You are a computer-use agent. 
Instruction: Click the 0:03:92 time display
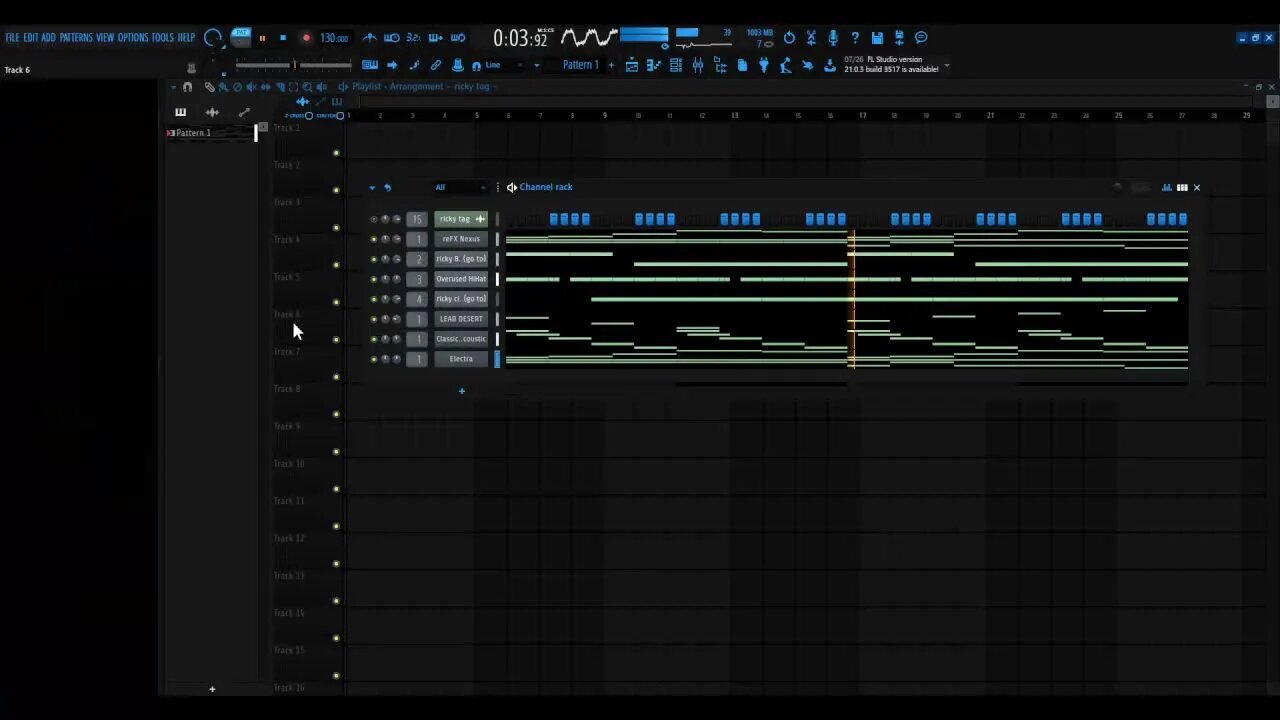[x=521, y=38]
